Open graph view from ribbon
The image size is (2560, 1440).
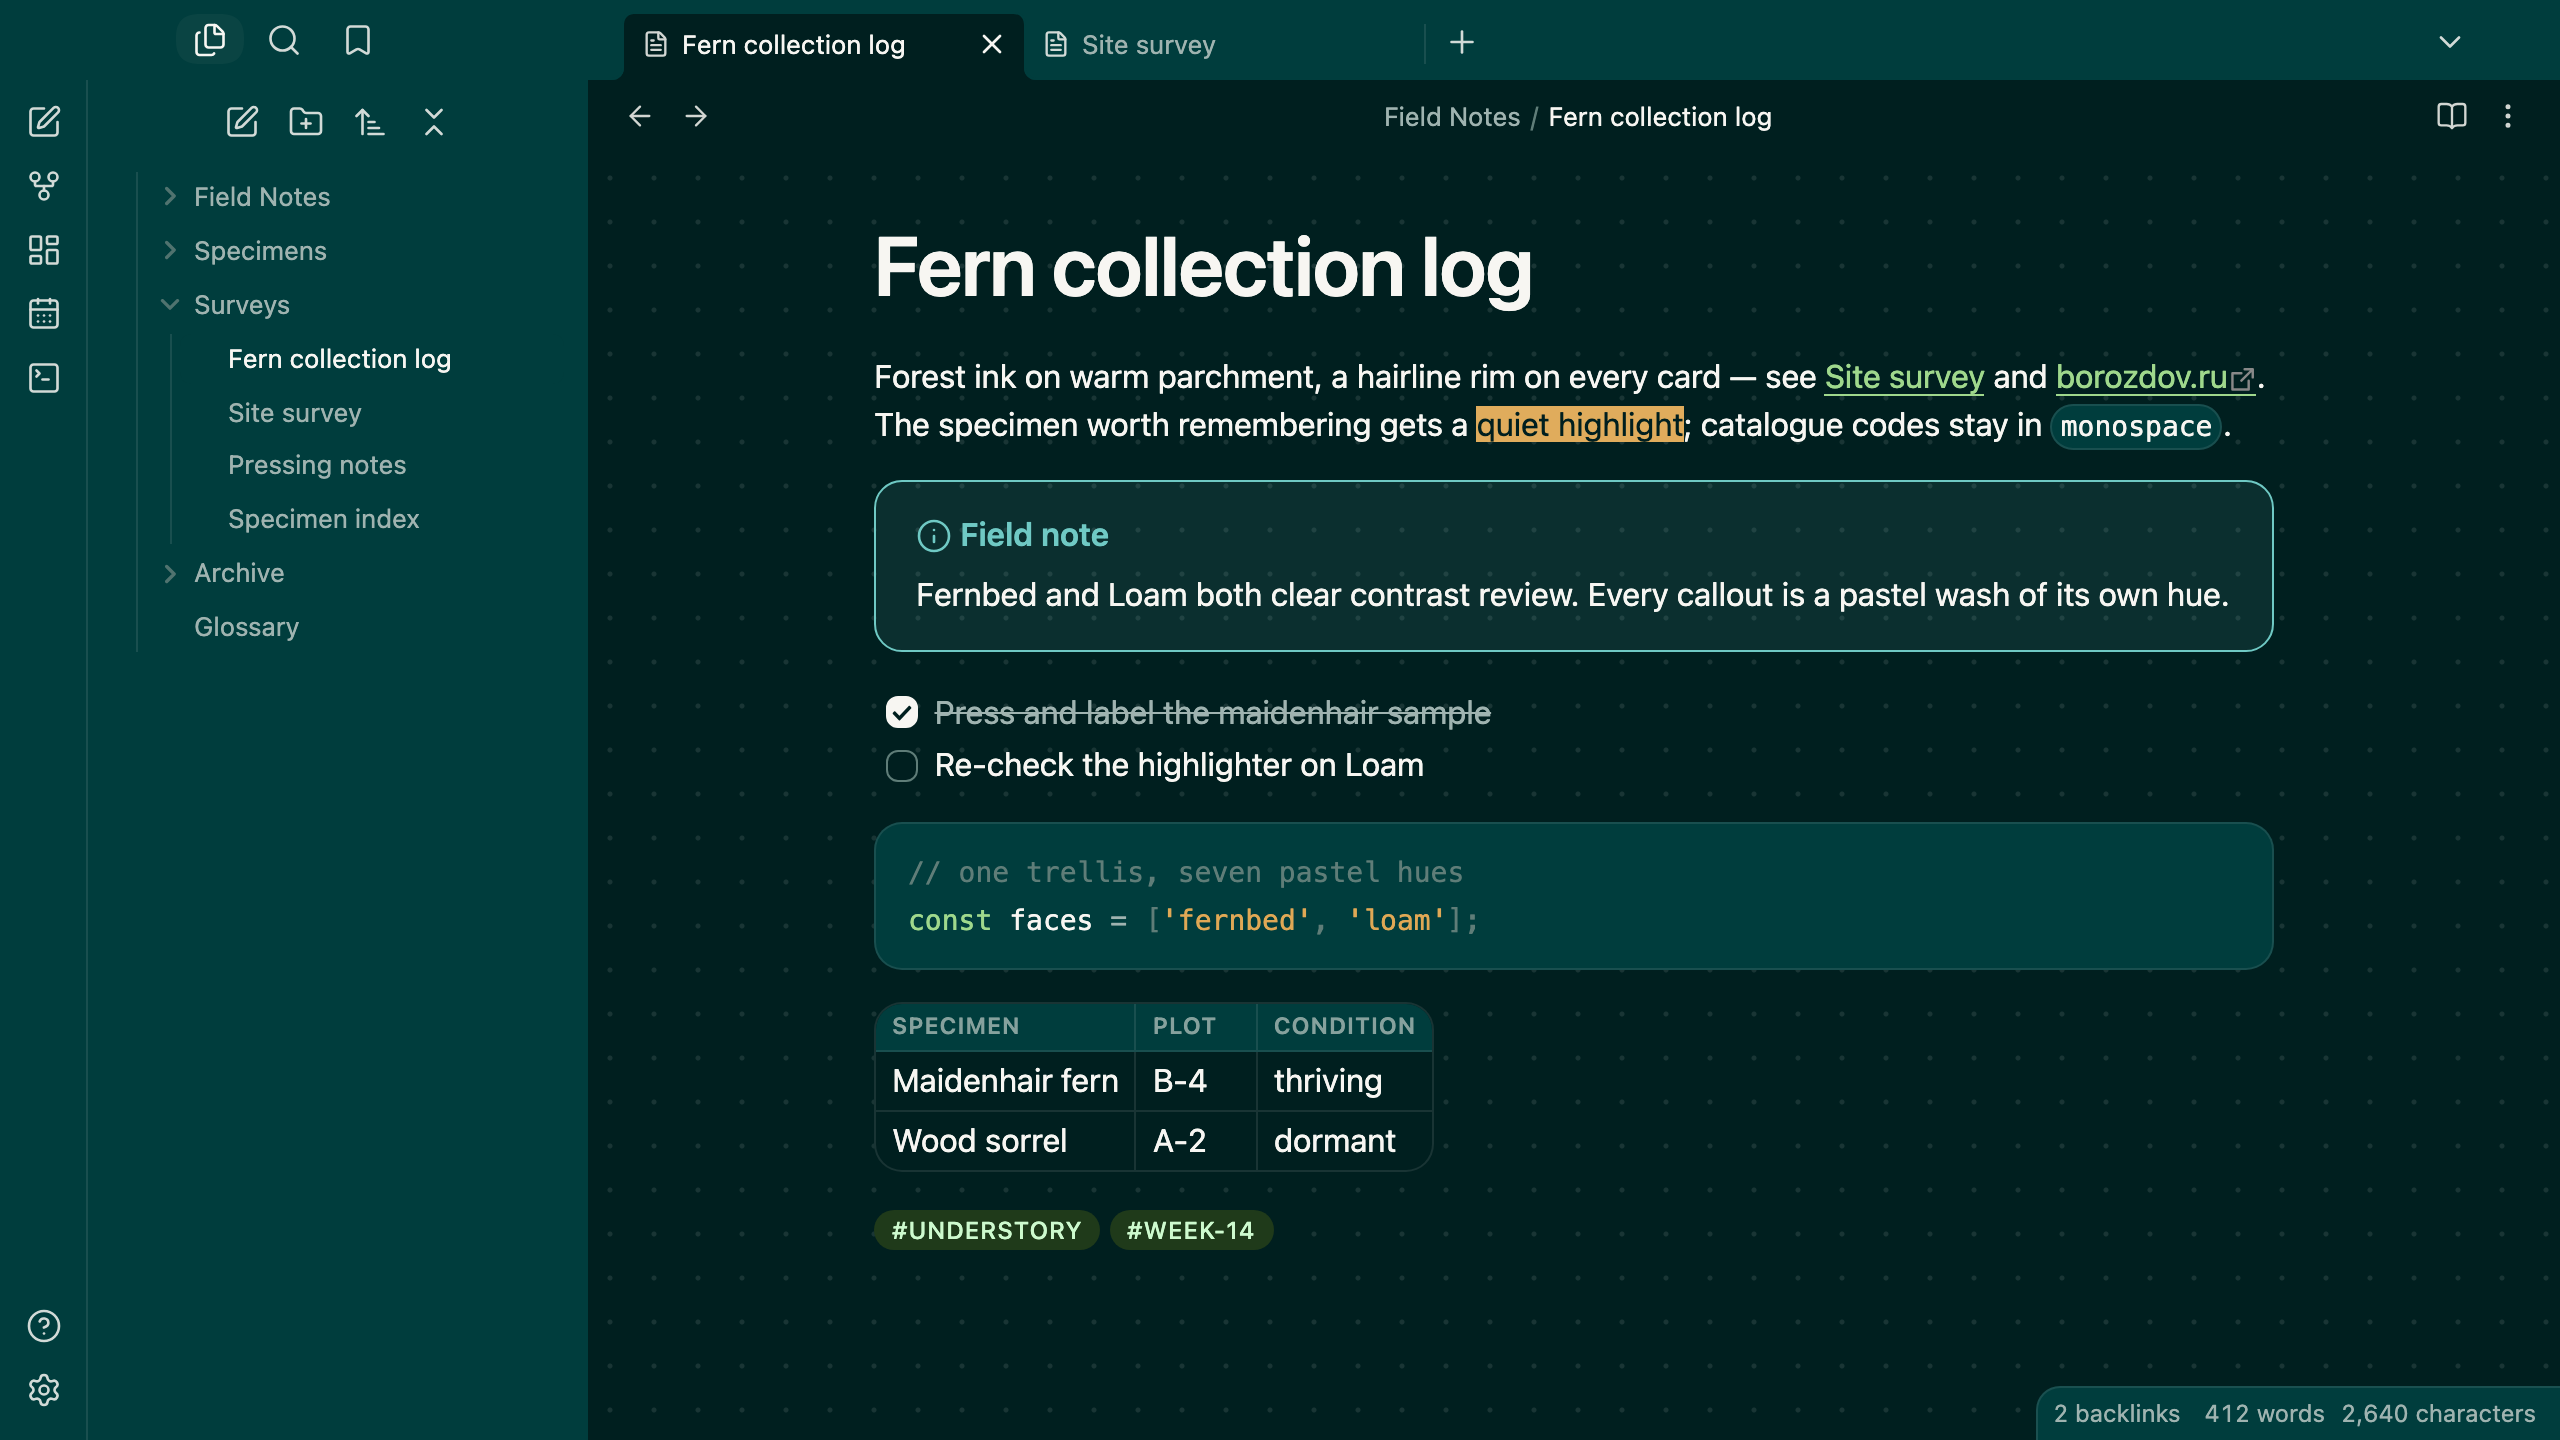[x=44, y=186]
